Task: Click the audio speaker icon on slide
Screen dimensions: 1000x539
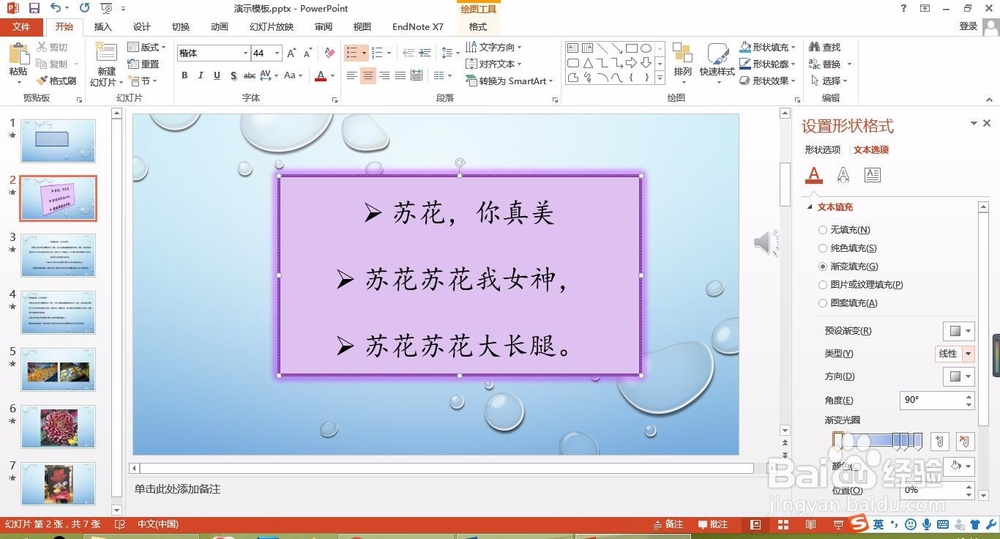Action: point(765,242)
